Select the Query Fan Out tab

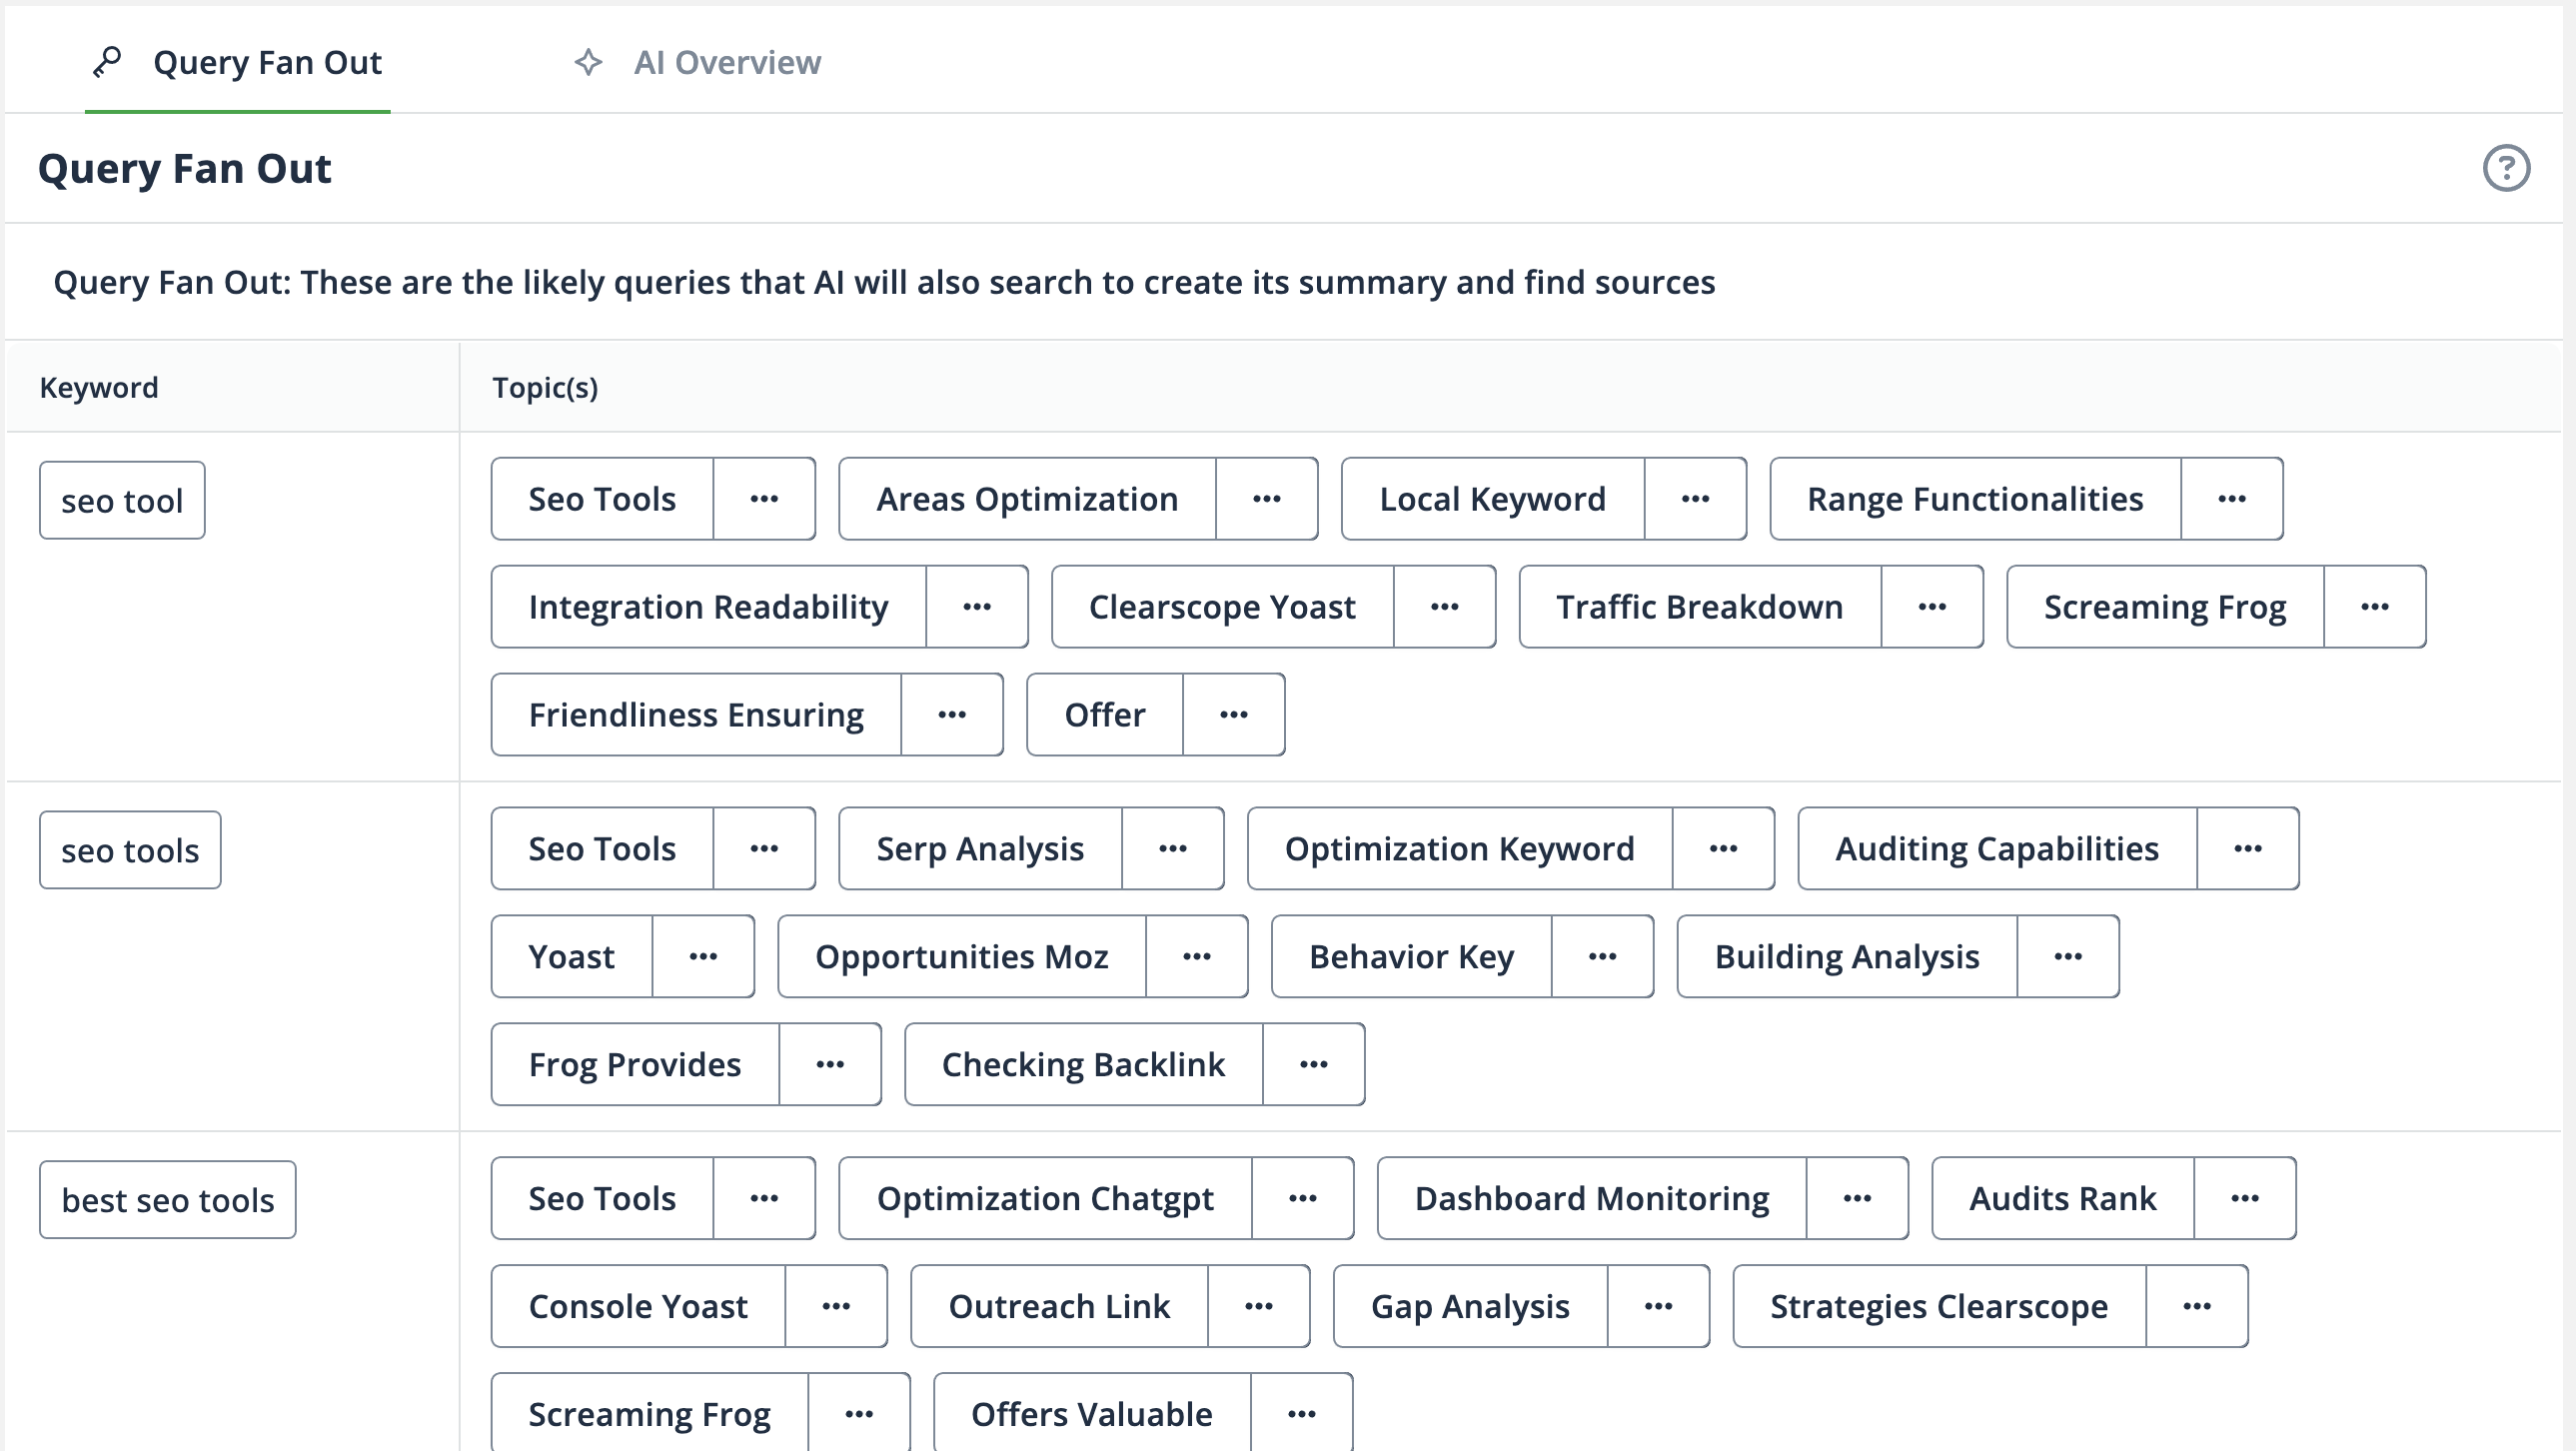pos(266,62)
